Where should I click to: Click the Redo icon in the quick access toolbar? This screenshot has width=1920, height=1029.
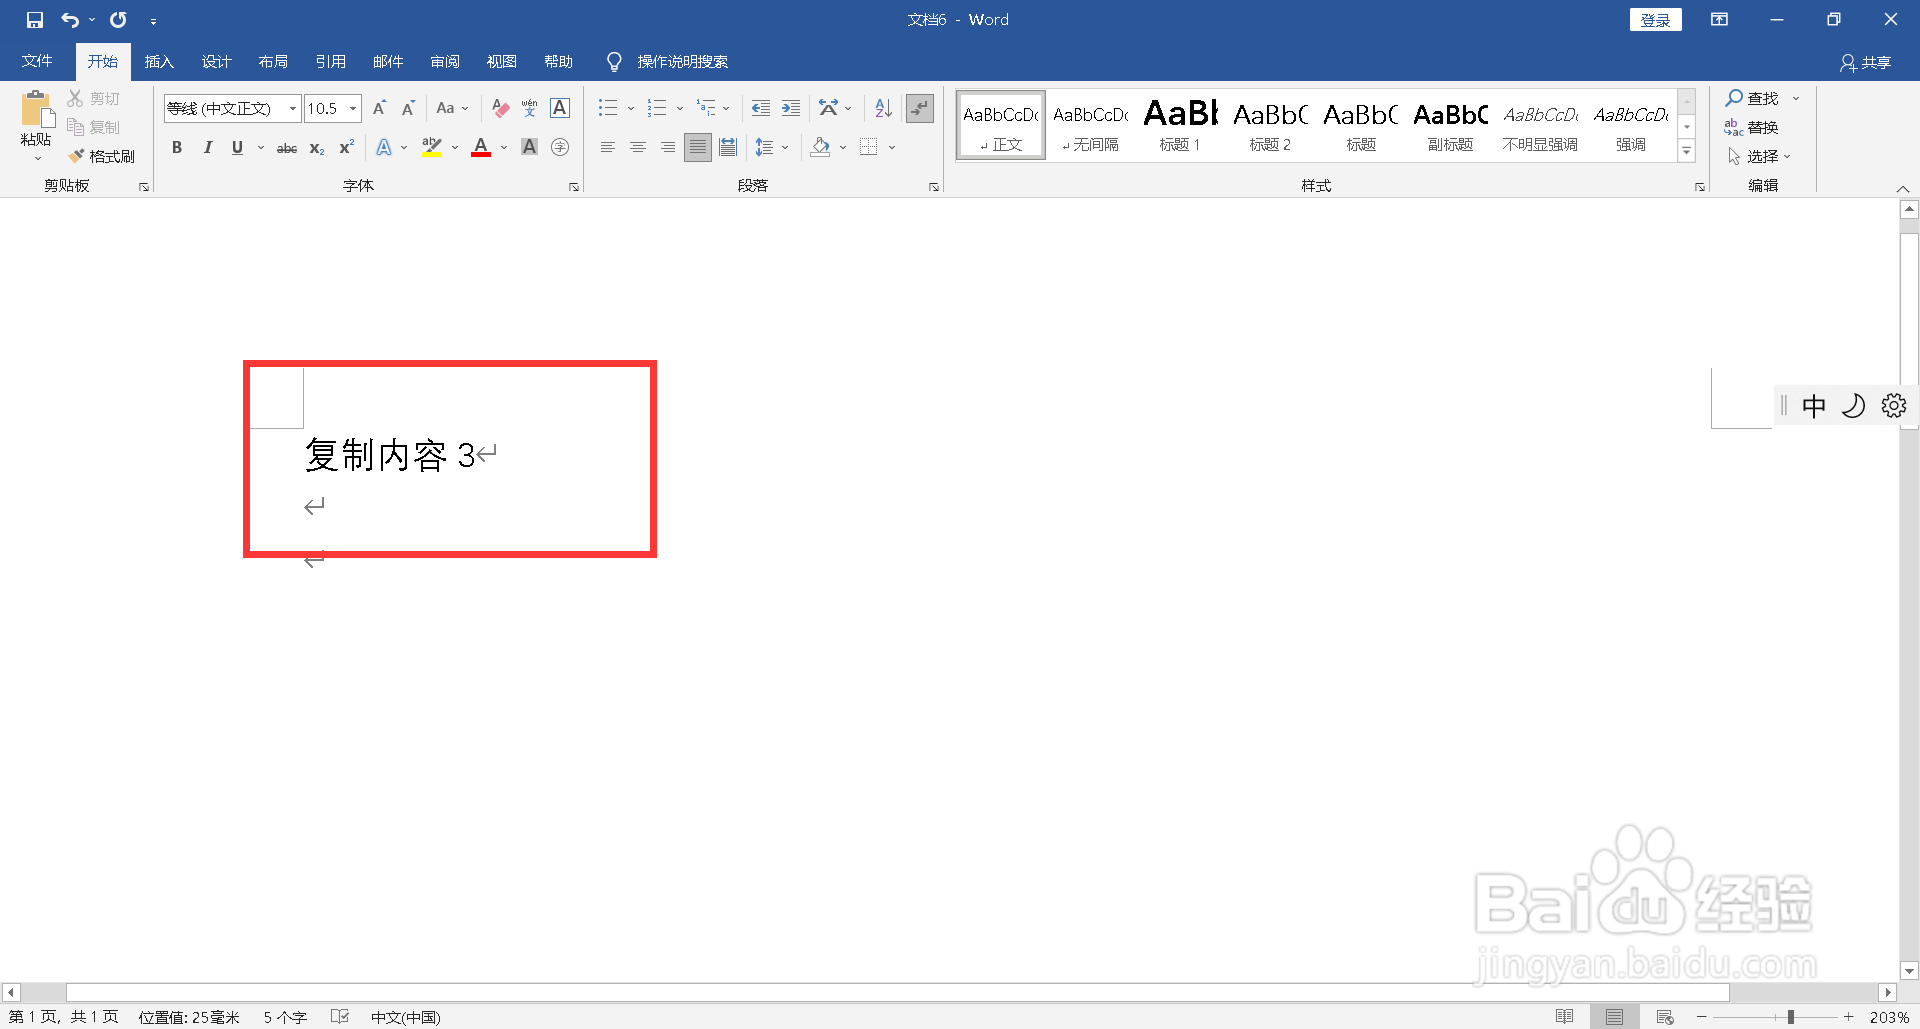click(x=118, y=20)
